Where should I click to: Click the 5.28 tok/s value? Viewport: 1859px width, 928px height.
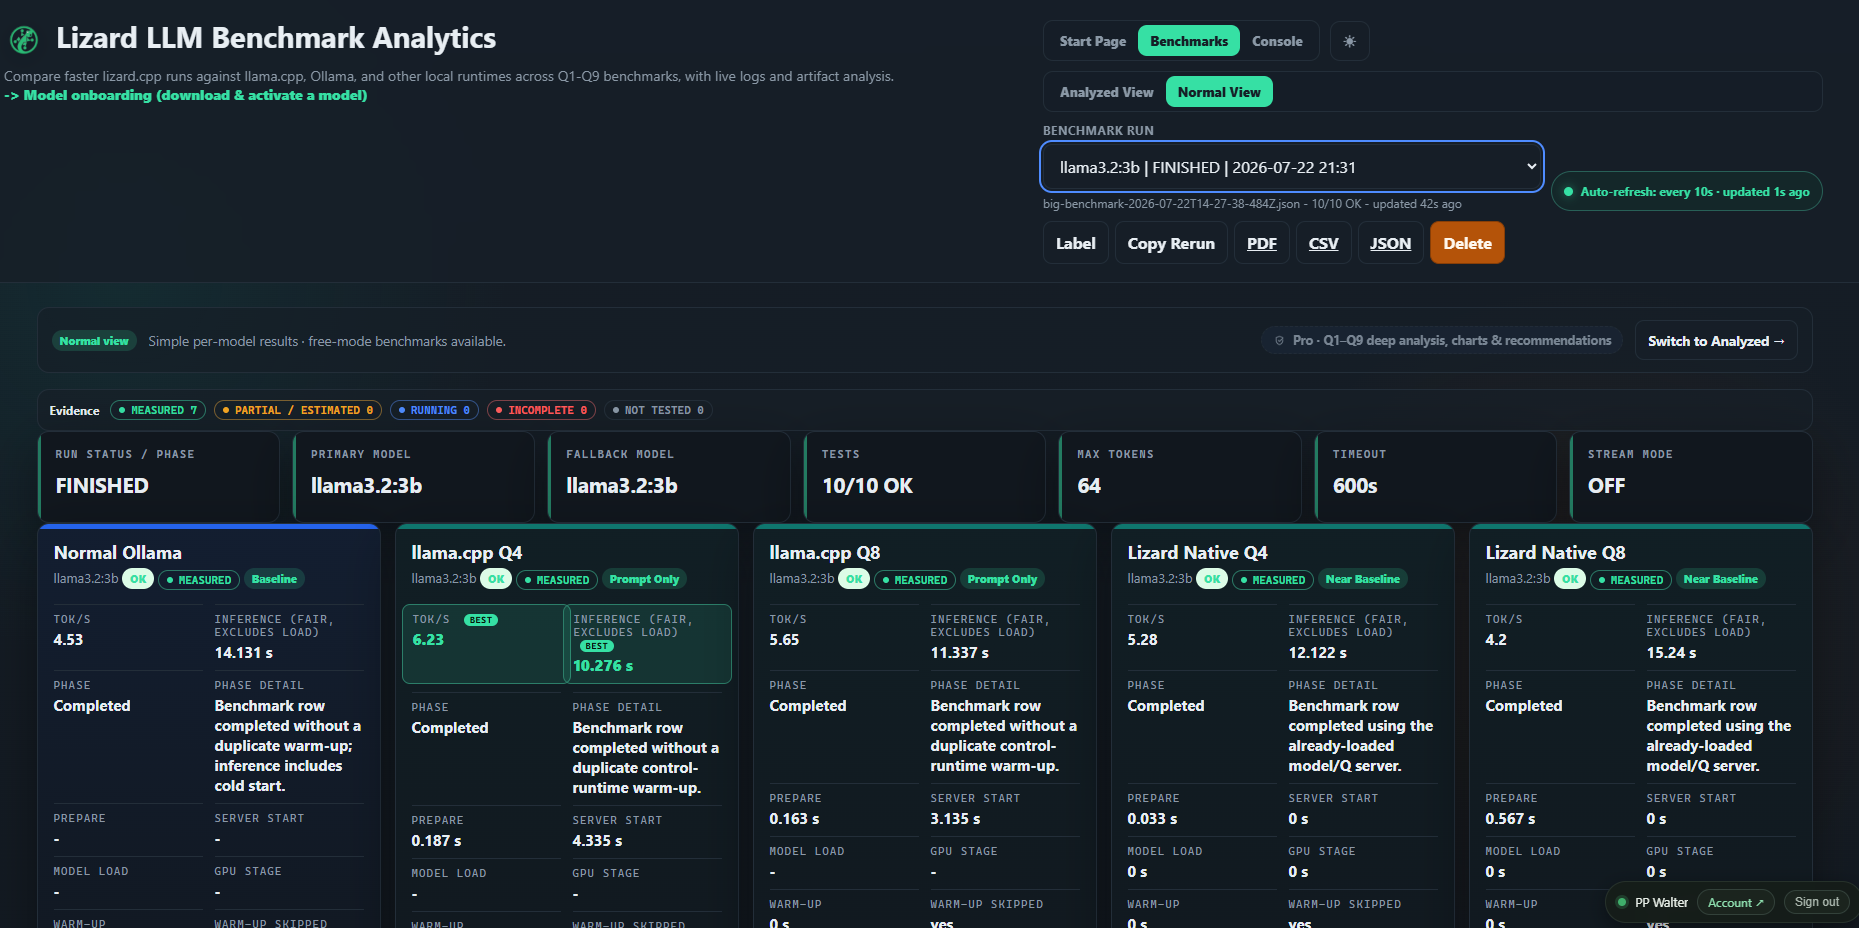coord(1142,640)
